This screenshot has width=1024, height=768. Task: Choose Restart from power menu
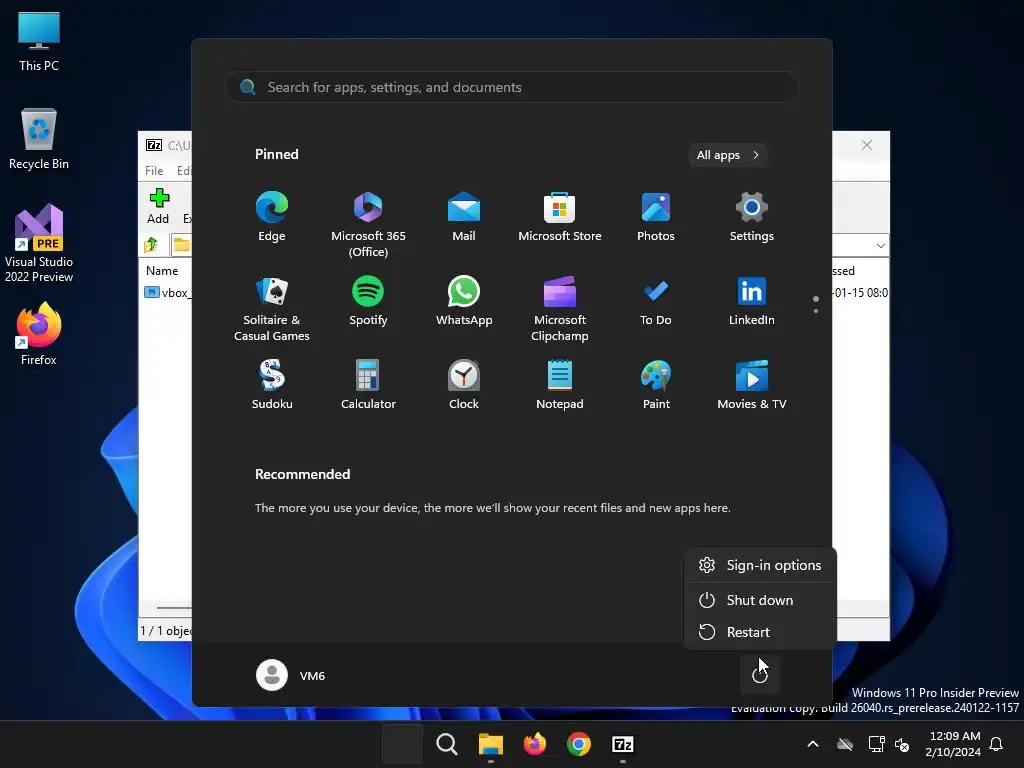tap(760, 632)
